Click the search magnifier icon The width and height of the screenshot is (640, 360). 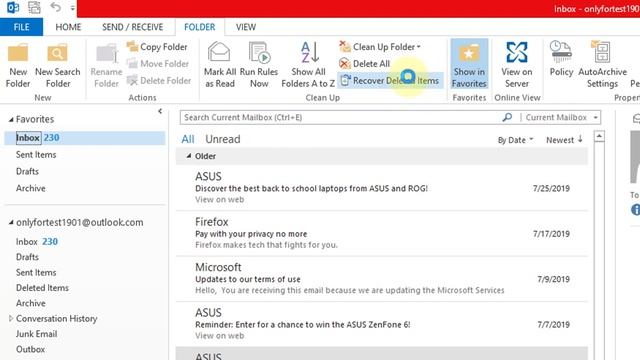(x=507, y=118)
